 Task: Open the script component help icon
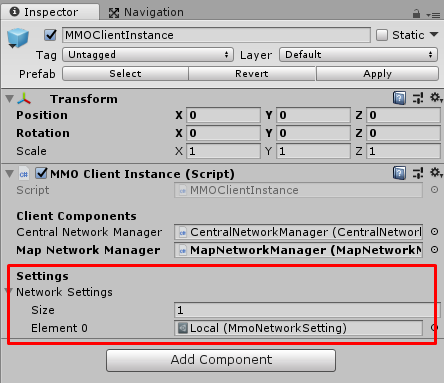click(399, 173)
